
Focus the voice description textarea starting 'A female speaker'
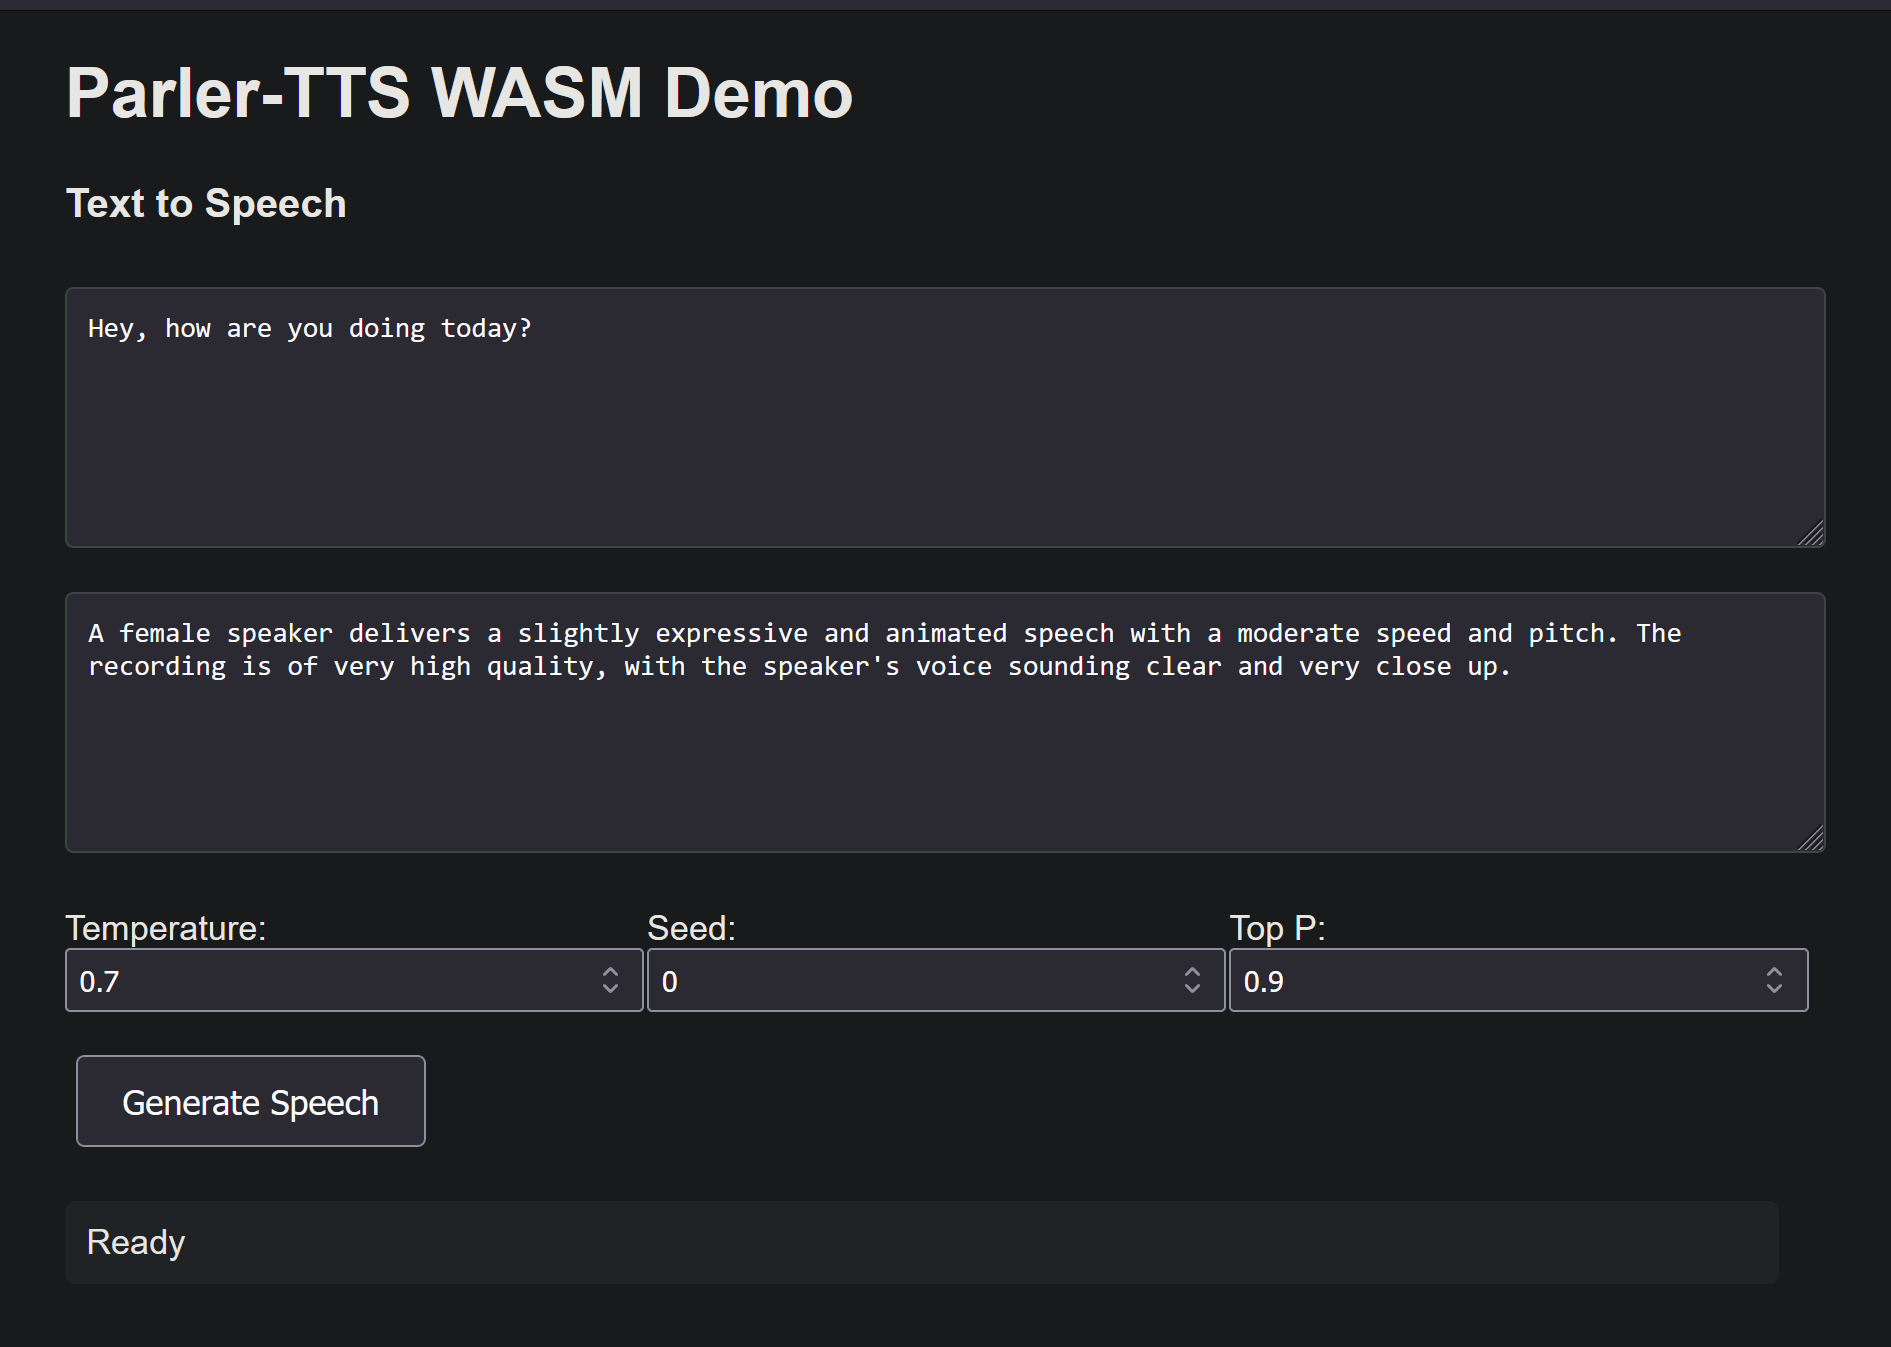(x=945, y=722)
